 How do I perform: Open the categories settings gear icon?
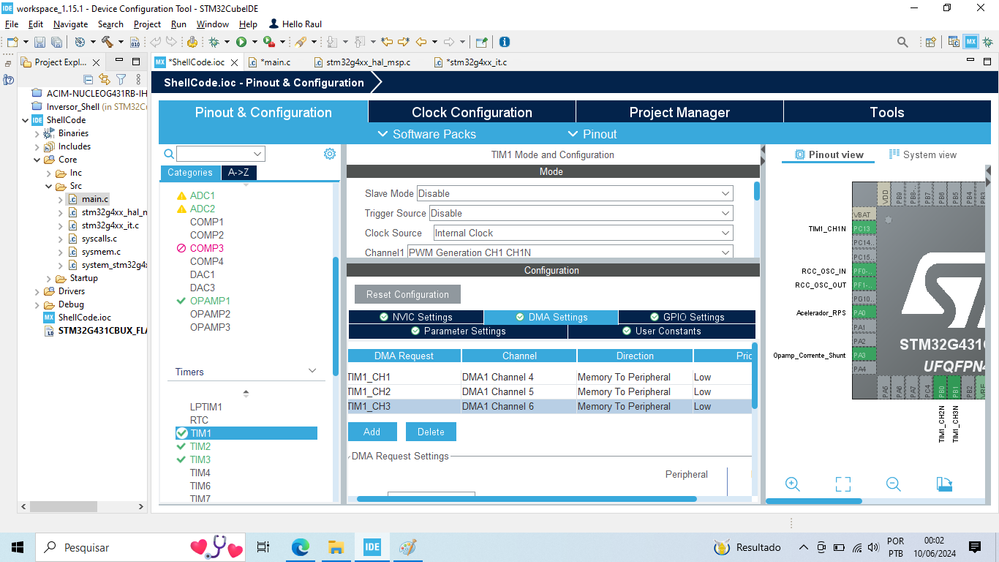(329, 154)
